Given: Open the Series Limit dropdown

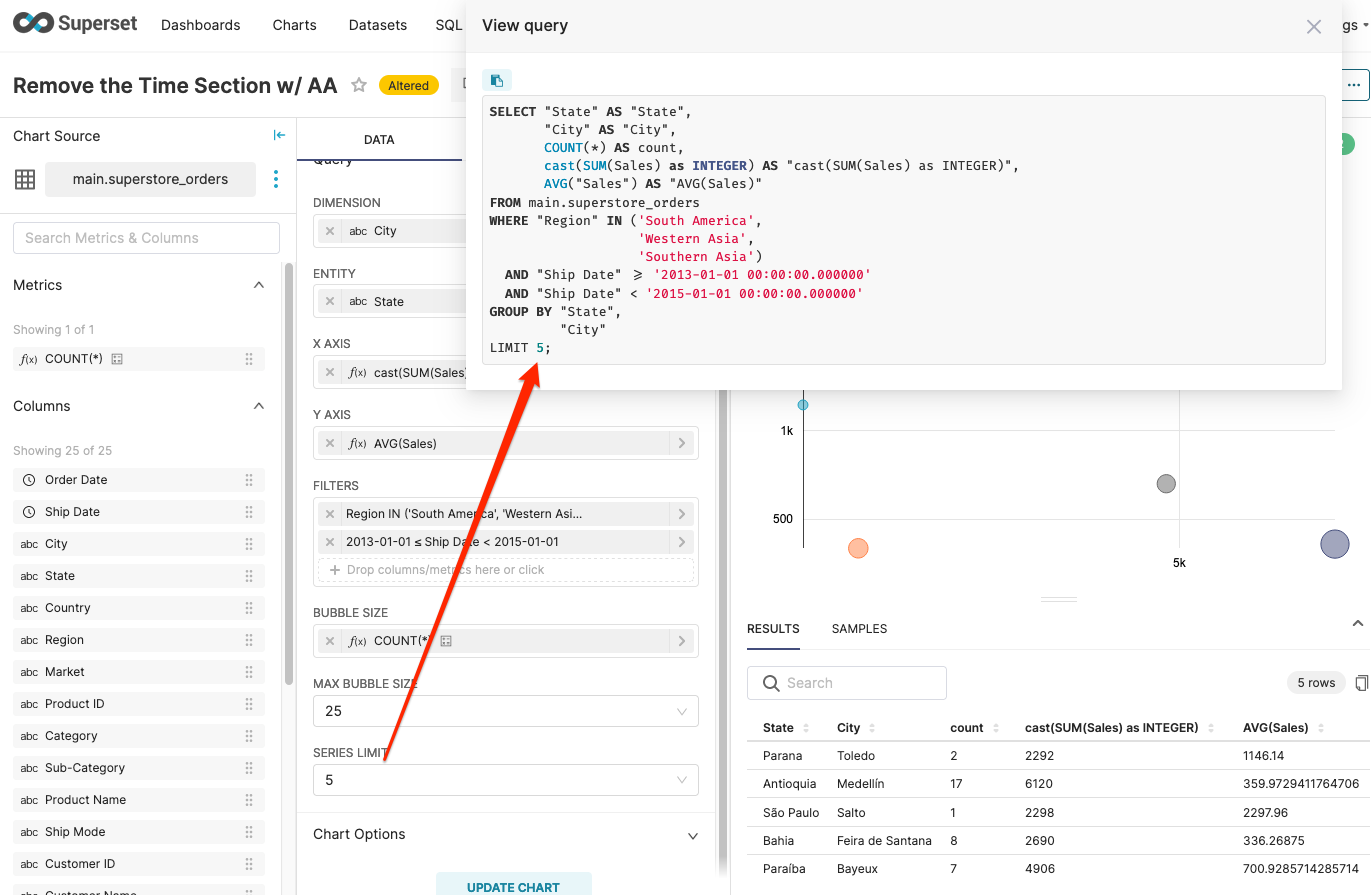Looking at the screenshot, I should pos(506,780).
